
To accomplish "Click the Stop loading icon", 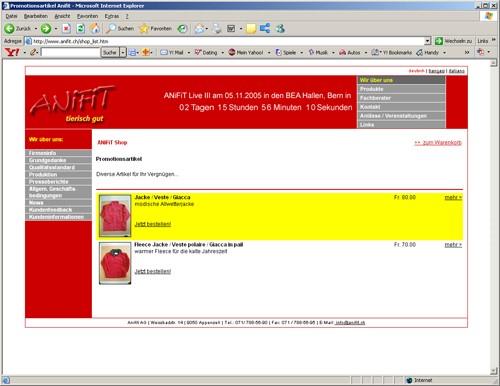I will pos(66,29).
